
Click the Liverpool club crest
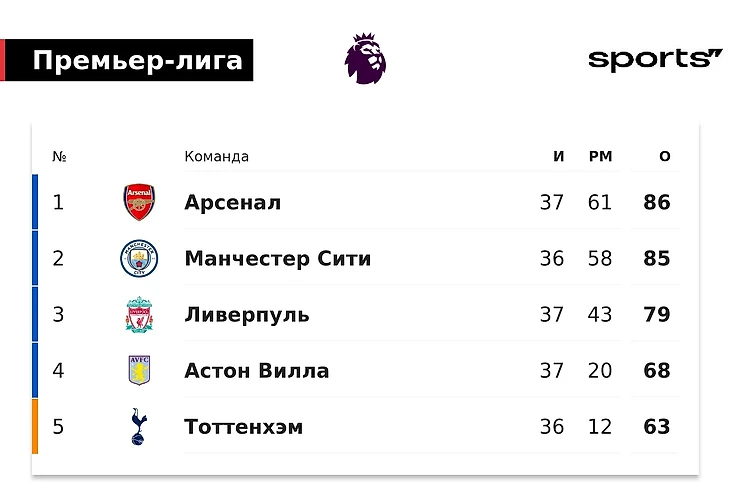[139, 315]
